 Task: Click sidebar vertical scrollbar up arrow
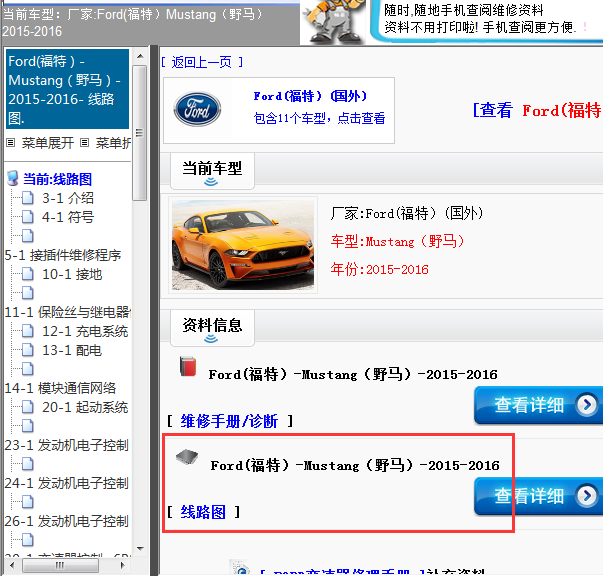[x=140, y=56]
